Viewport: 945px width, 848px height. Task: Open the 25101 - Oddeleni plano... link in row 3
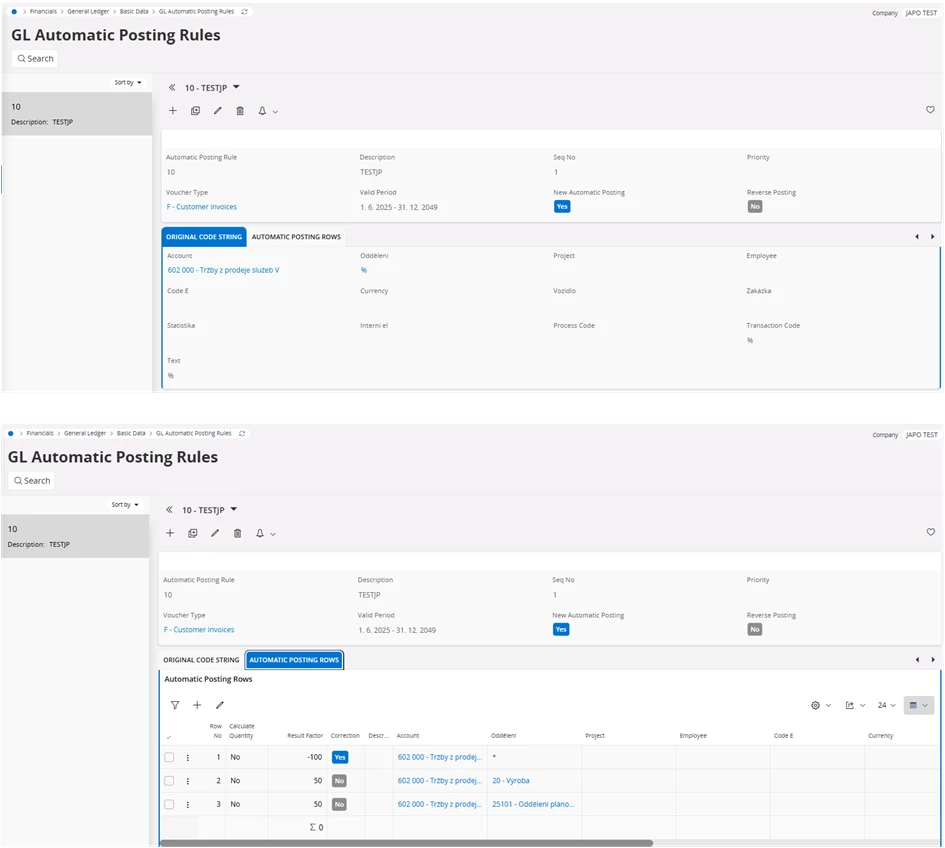click(533, 804)
